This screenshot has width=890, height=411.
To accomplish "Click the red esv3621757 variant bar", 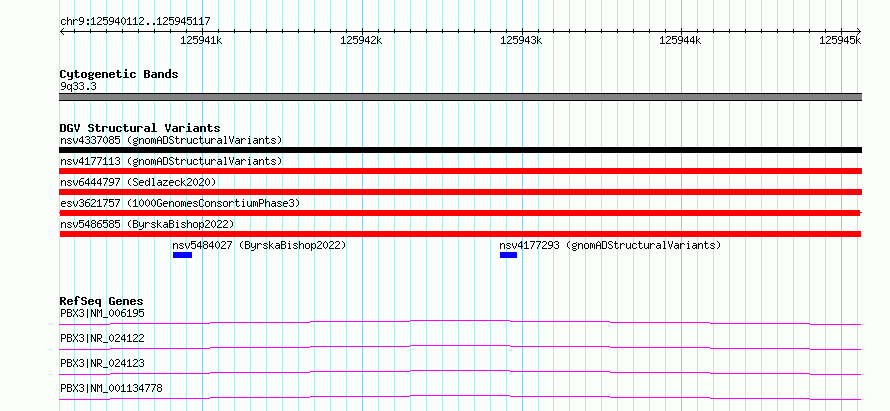I will pyautogui.click(x=460, y=213).
